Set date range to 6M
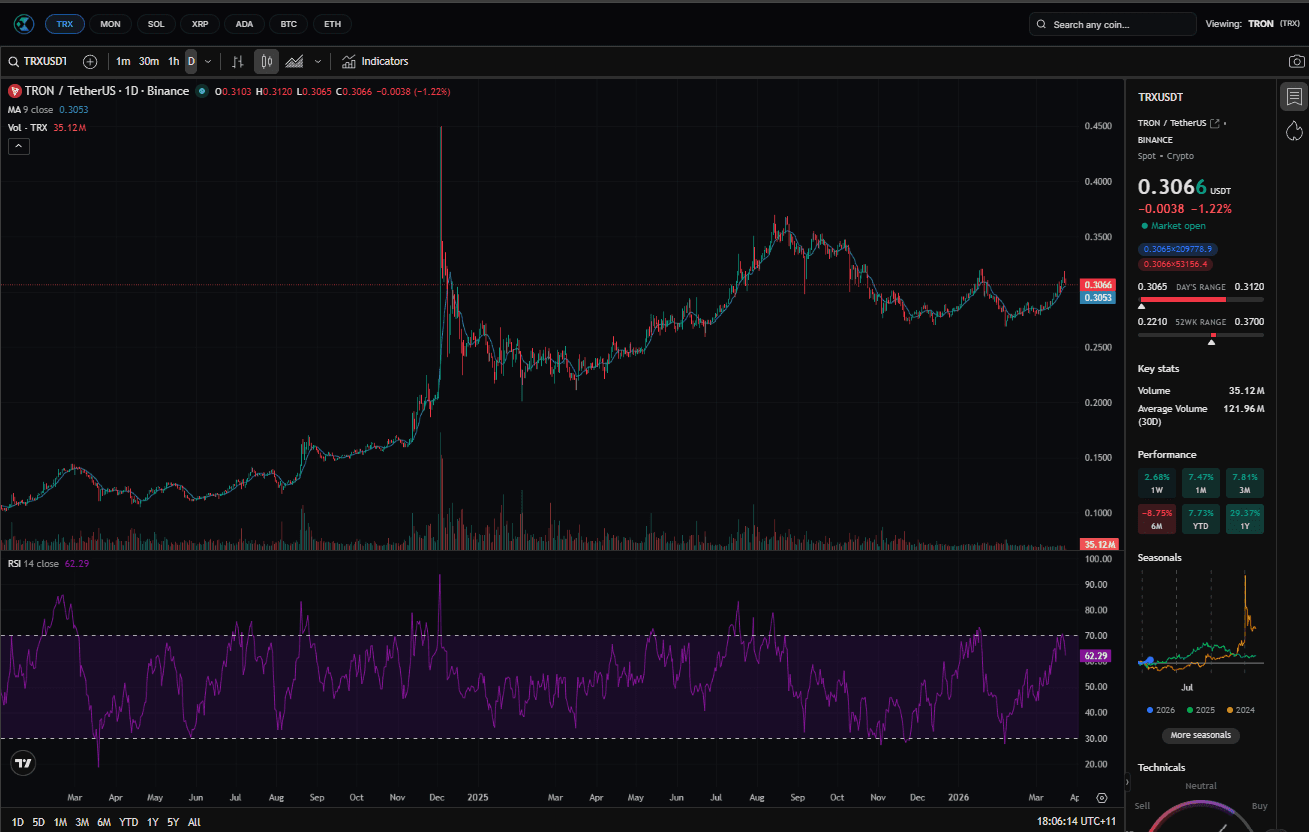The height and width of the screenshot is (832, 1309). click(x=104, y=822)
